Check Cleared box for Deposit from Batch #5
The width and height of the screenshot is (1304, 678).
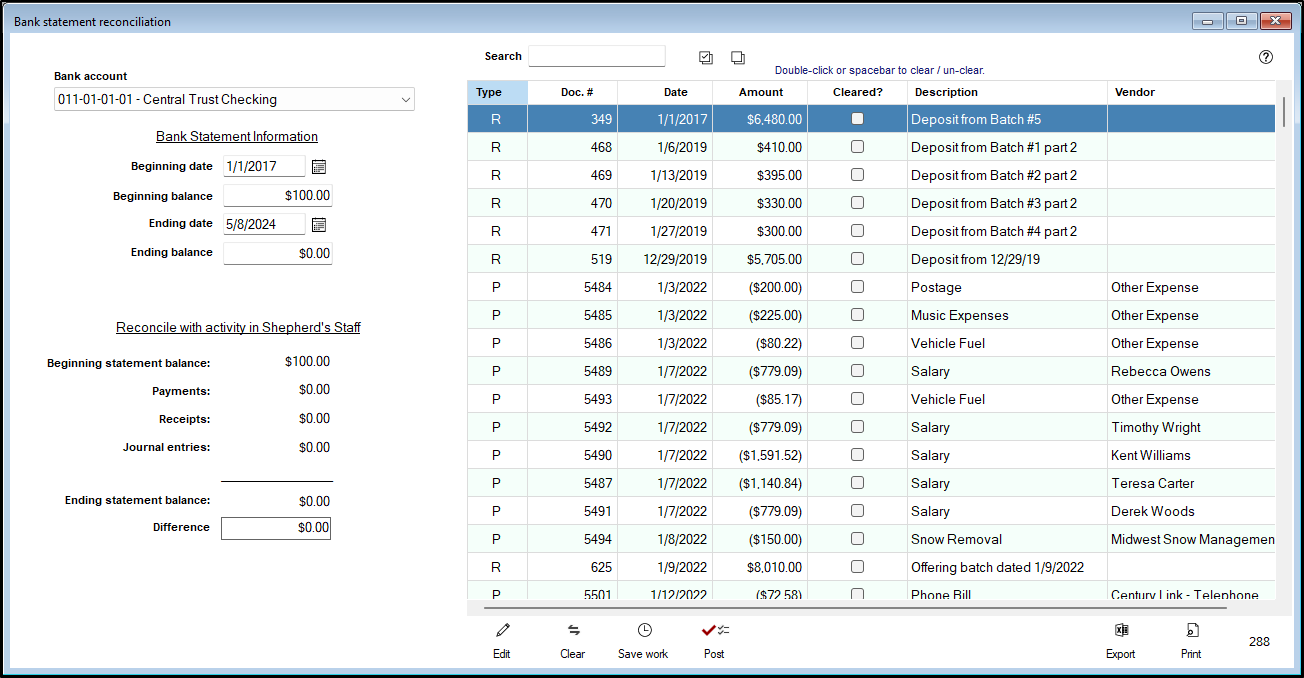point(857,119)
